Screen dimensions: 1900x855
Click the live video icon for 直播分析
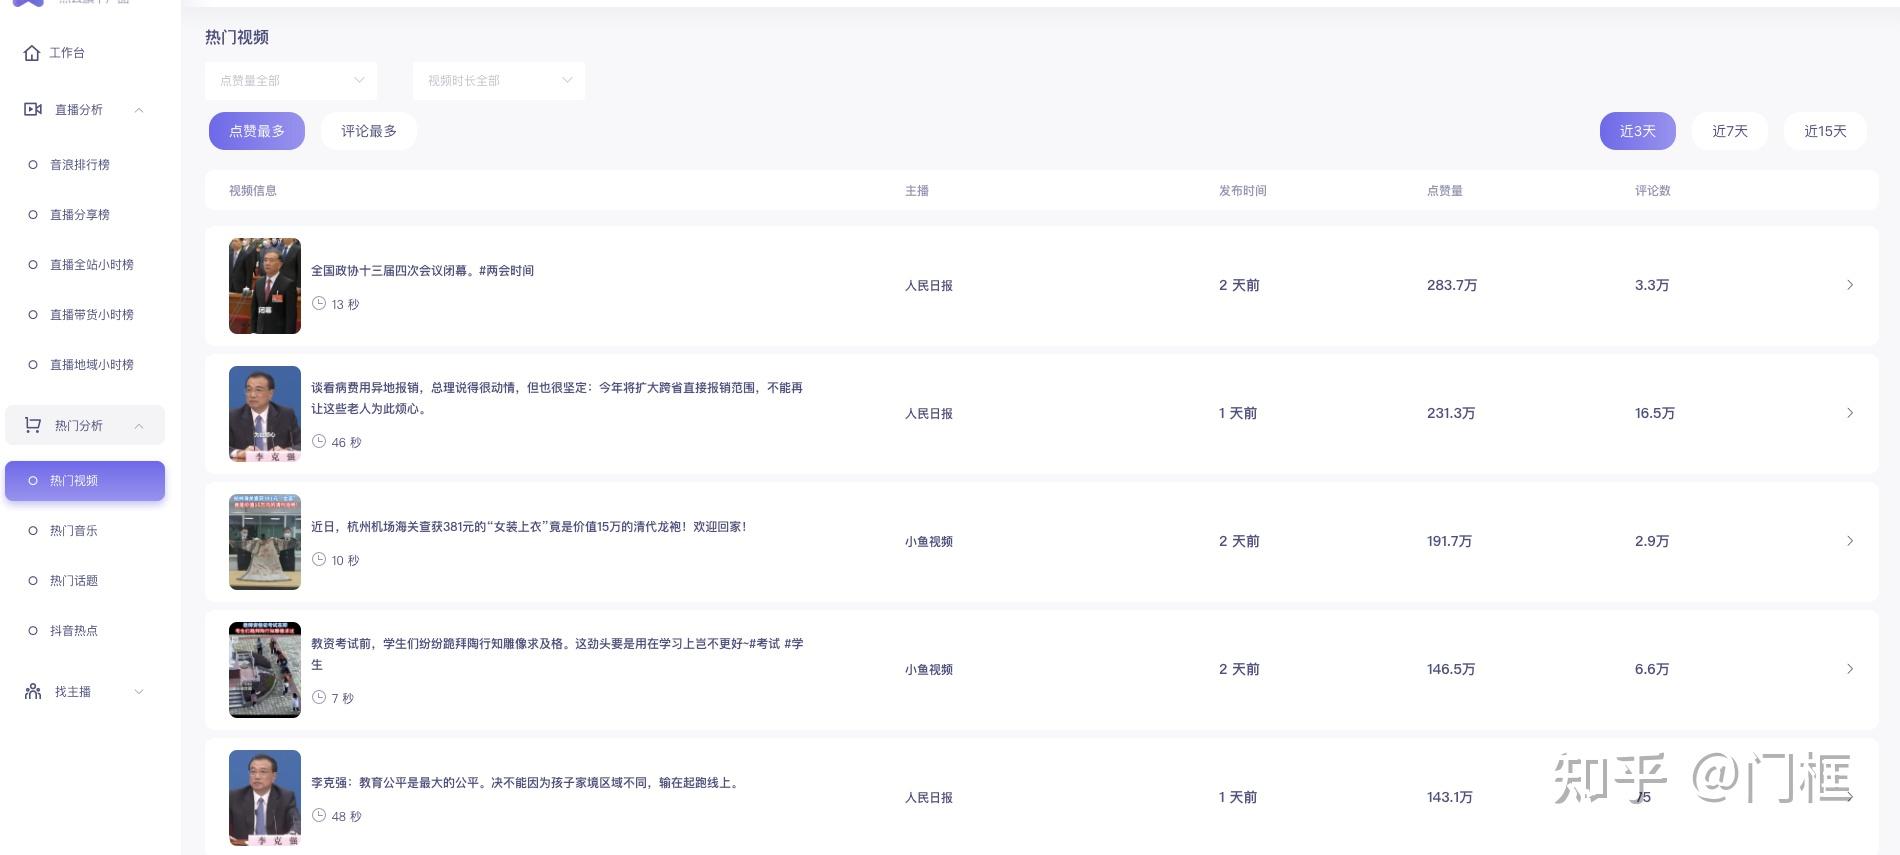(x=33, y=109)
